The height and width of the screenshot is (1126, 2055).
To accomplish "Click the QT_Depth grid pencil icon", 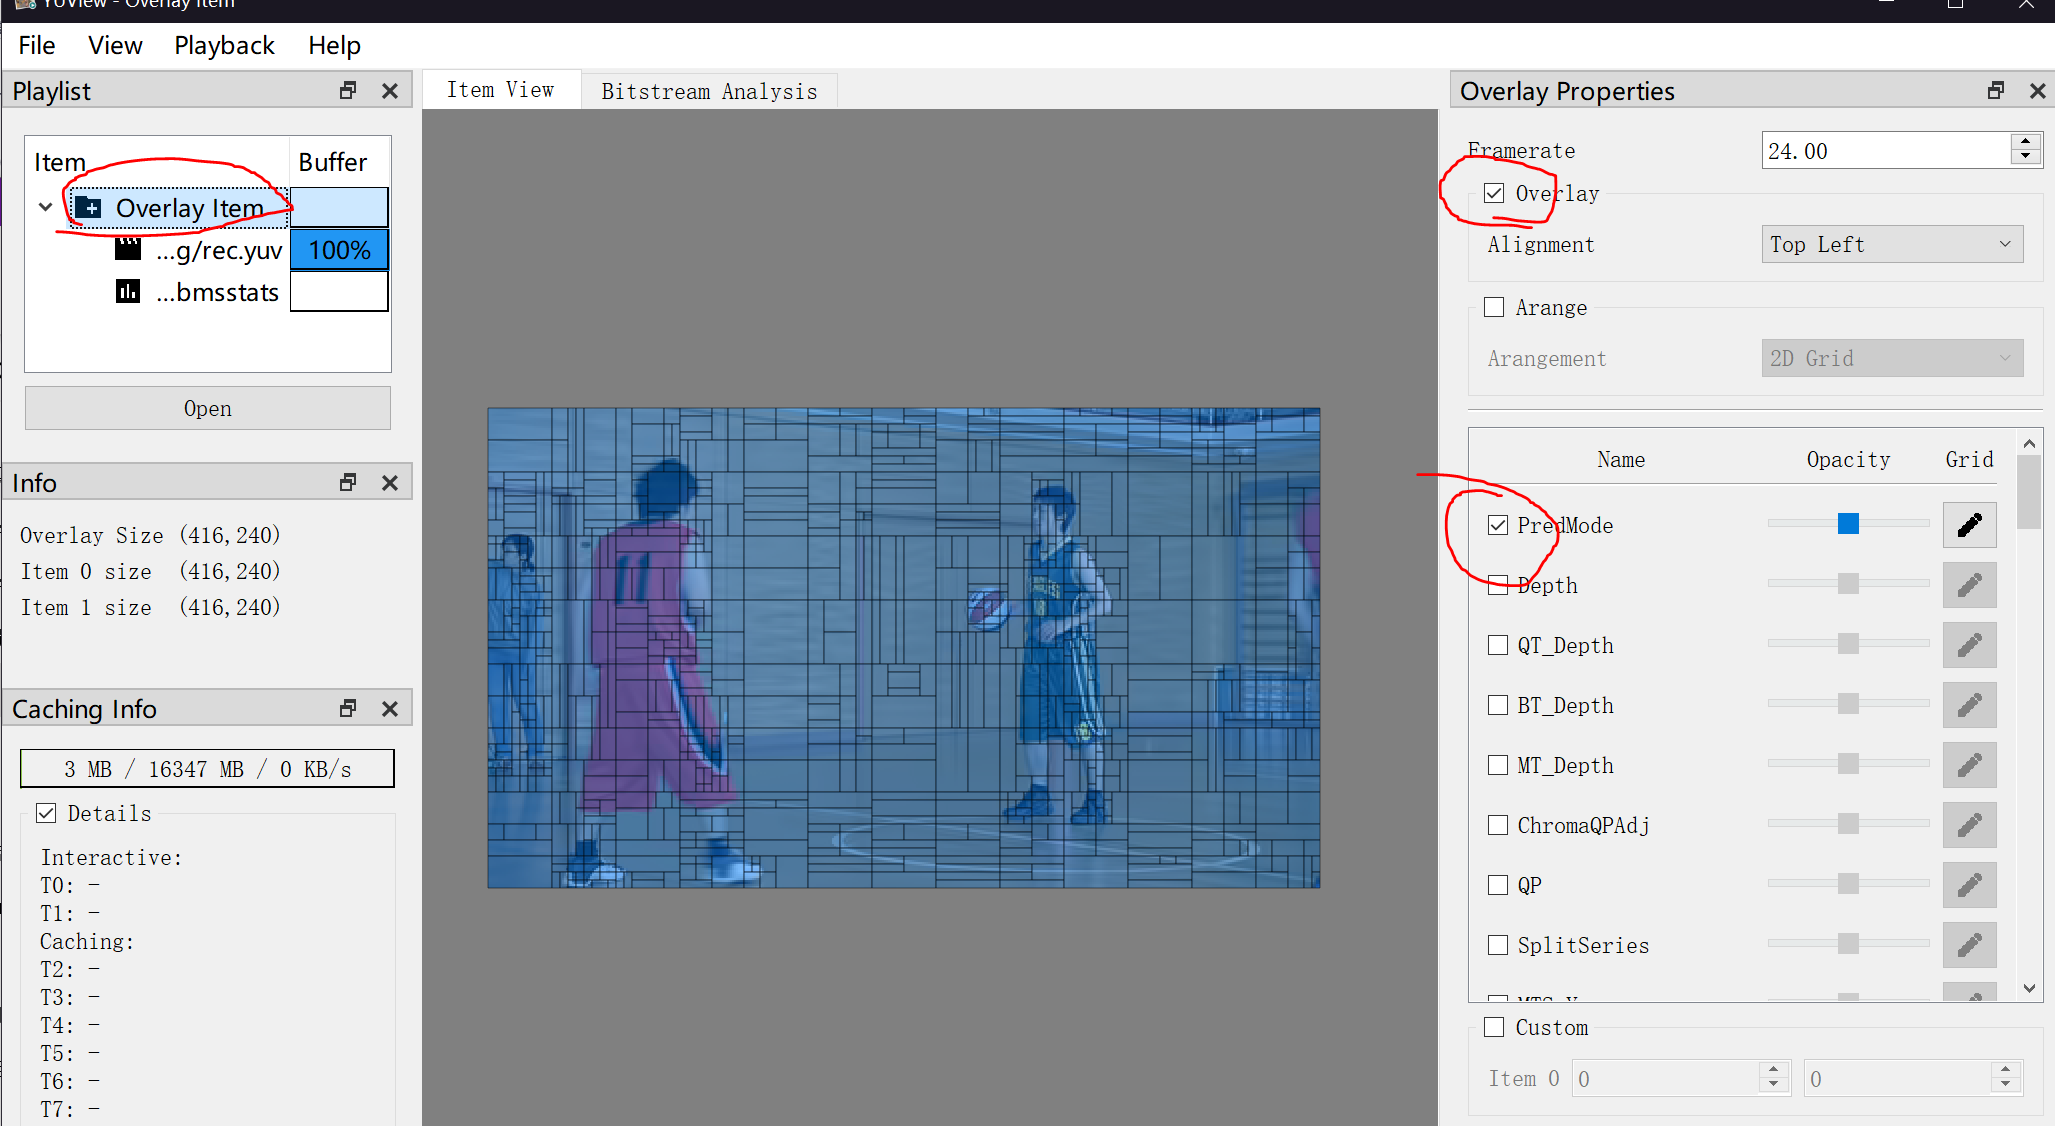I will (x=1969, y=645).
